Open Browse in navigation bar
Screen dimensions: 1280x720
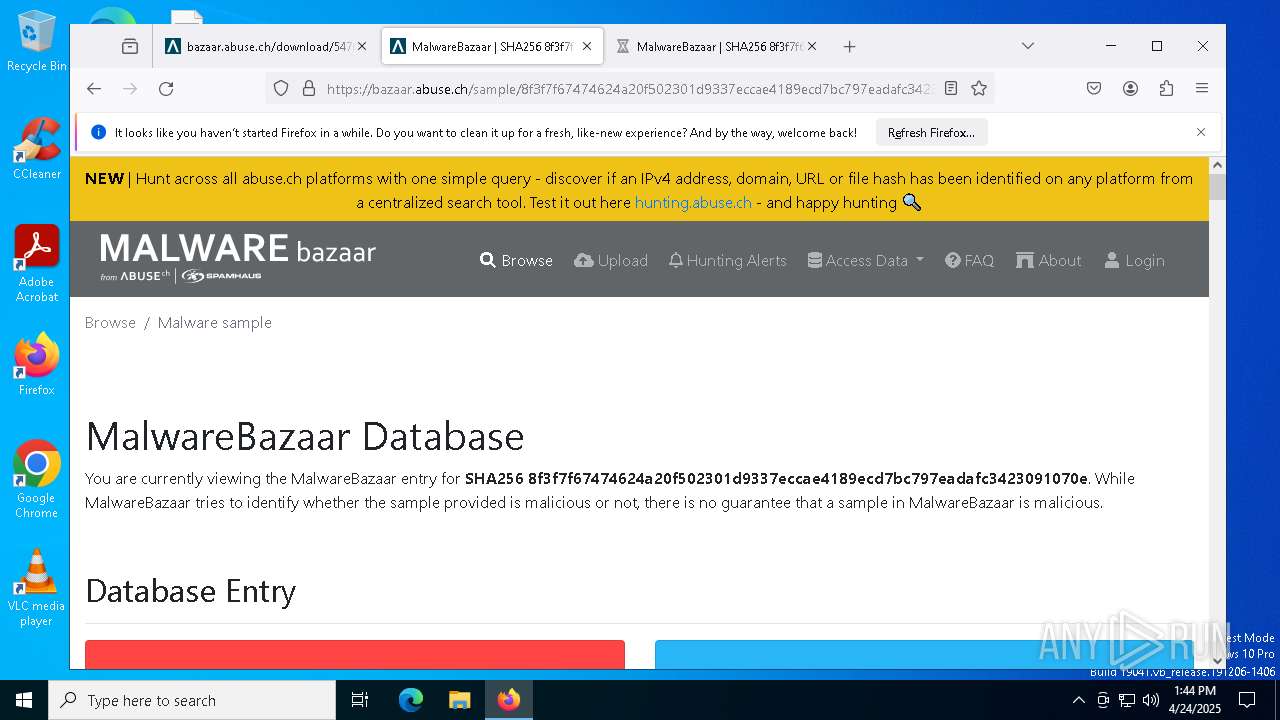[x=516, y=260]
